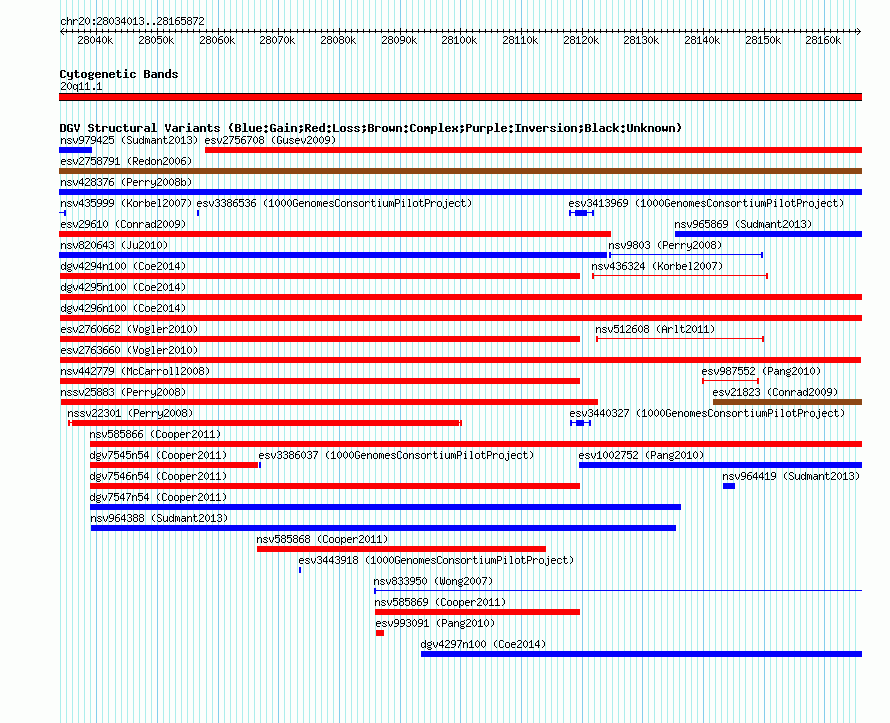
Task: Open the esv2756708 (Gusev2009) variant label
Action: tap(270, 140)
